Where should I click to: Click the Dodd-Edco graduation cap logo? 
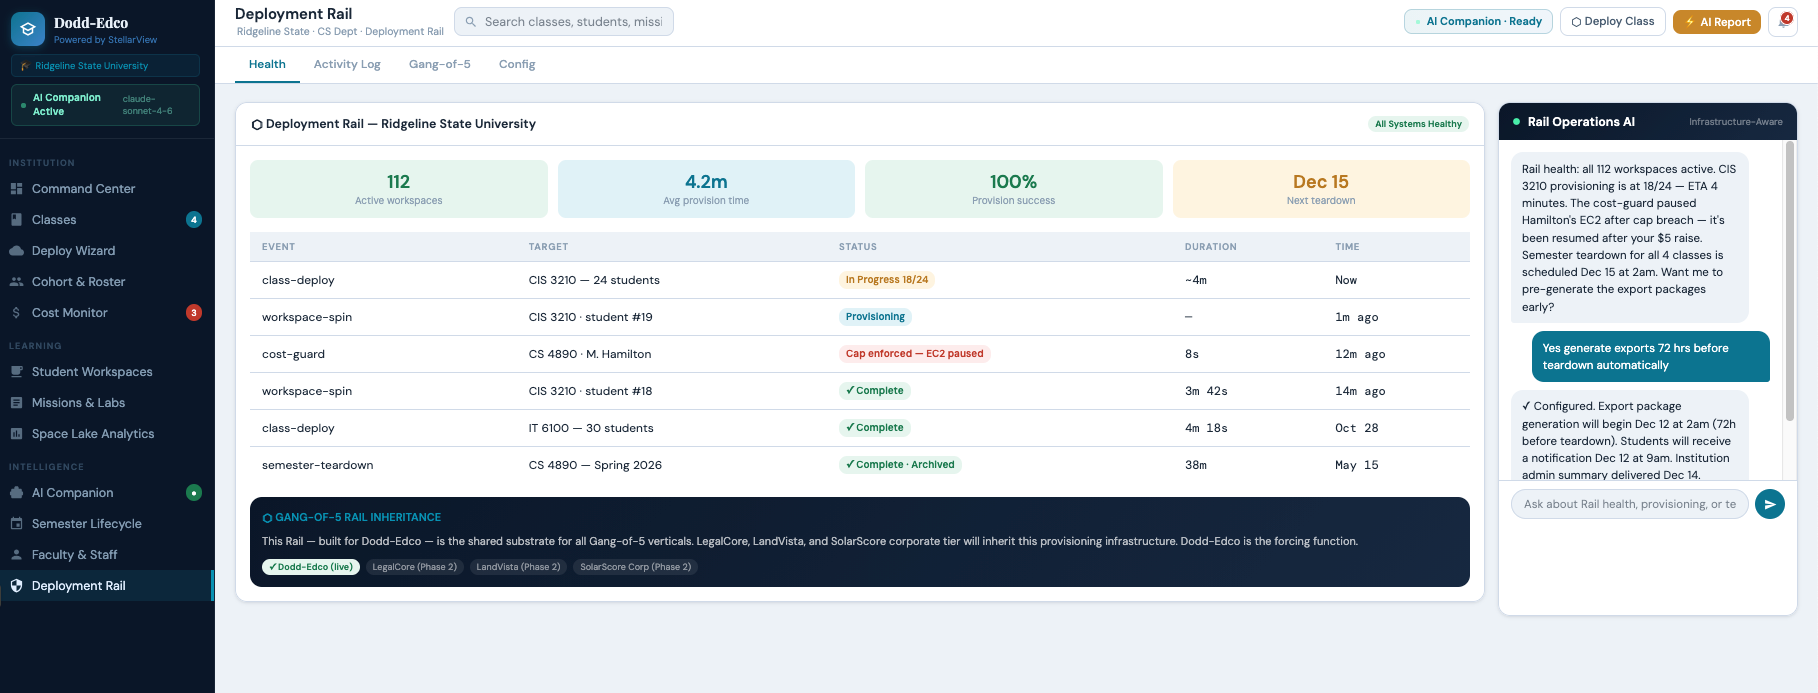point(28,29)
